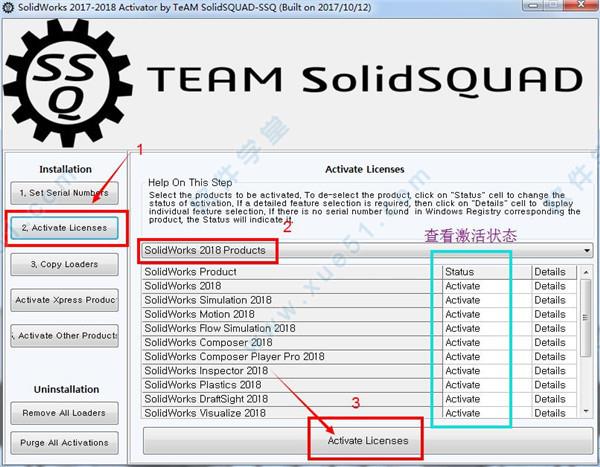Open Details for SolidWorks Composer 2018
Image resolution: width=600 pixels, height=467 pixels.
(x=554, y=343)
